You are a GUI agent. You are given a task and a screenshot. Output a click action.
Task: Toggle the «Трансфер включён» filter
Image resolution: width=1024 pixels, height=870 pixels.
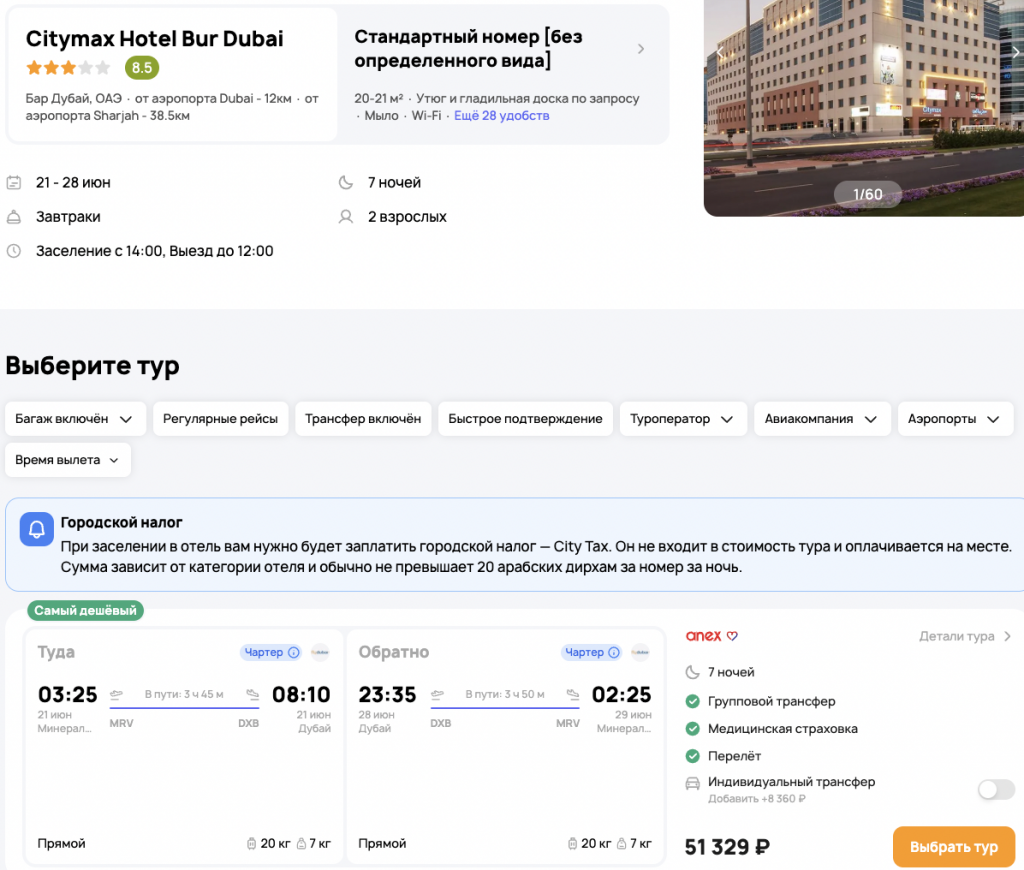pyautogui.click(x=363, y=419)
